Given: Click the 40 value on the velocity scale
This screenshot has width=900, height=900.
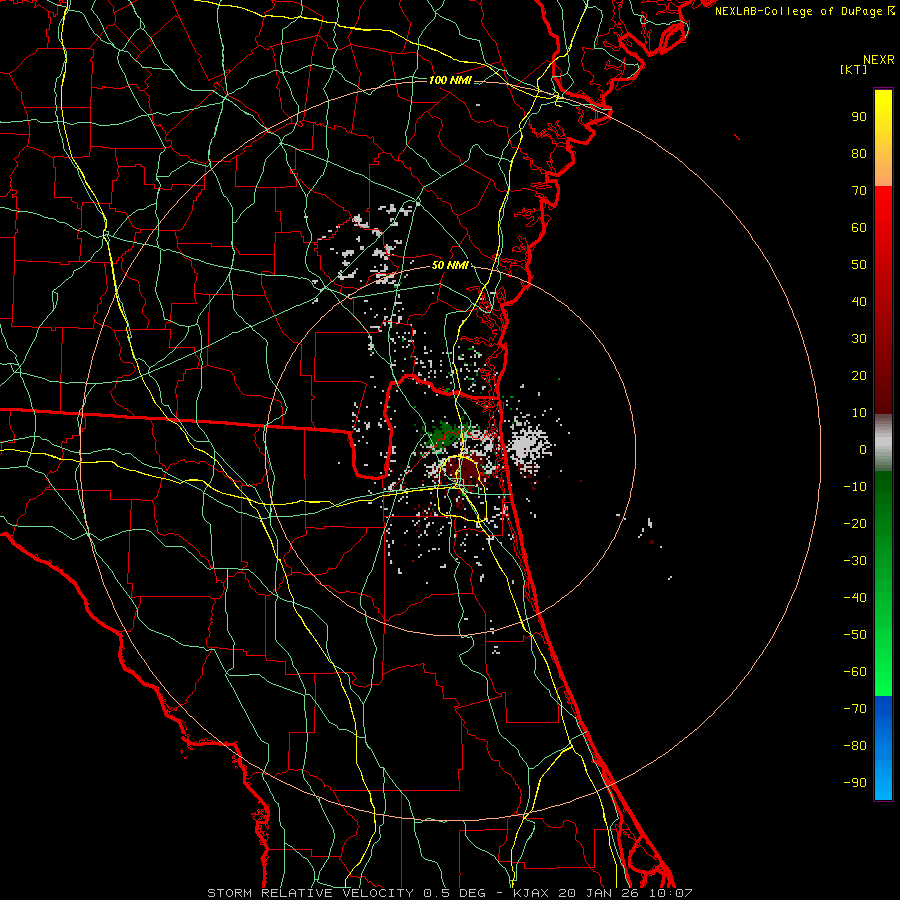Looking at the screenshot, I should pos(859,301).
